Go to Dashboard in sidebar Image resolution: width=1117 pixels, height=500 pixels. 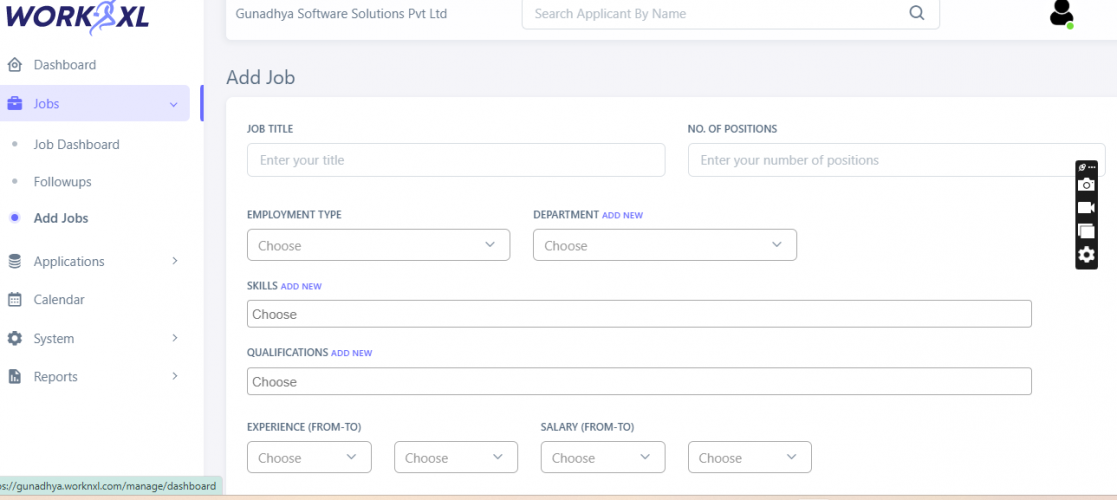[x=65, y=65]
